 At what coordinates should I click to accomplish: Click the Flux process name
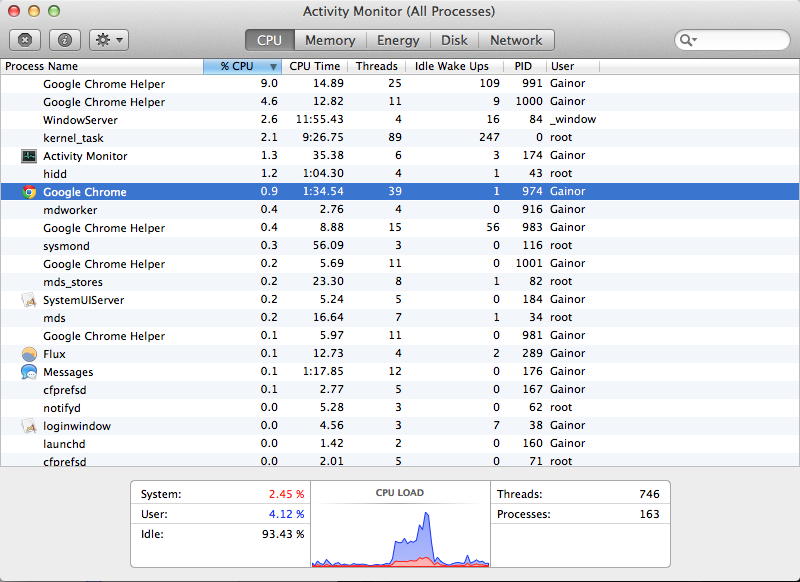54,354
